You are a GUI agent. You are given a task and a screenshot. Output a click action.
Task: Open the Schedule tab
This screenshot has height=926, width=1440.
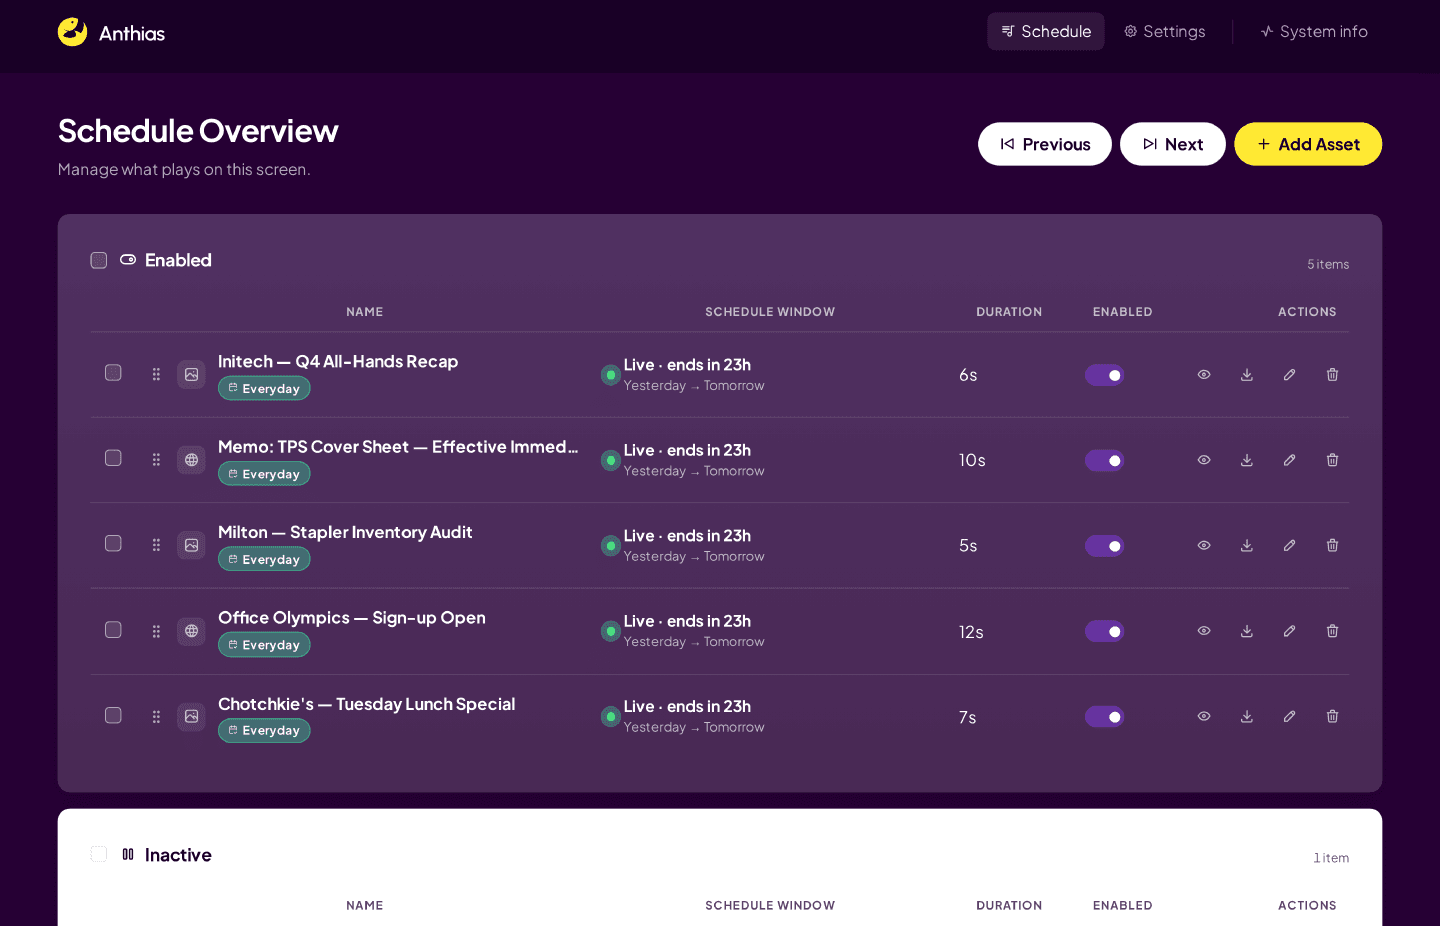click(1046, 32)
